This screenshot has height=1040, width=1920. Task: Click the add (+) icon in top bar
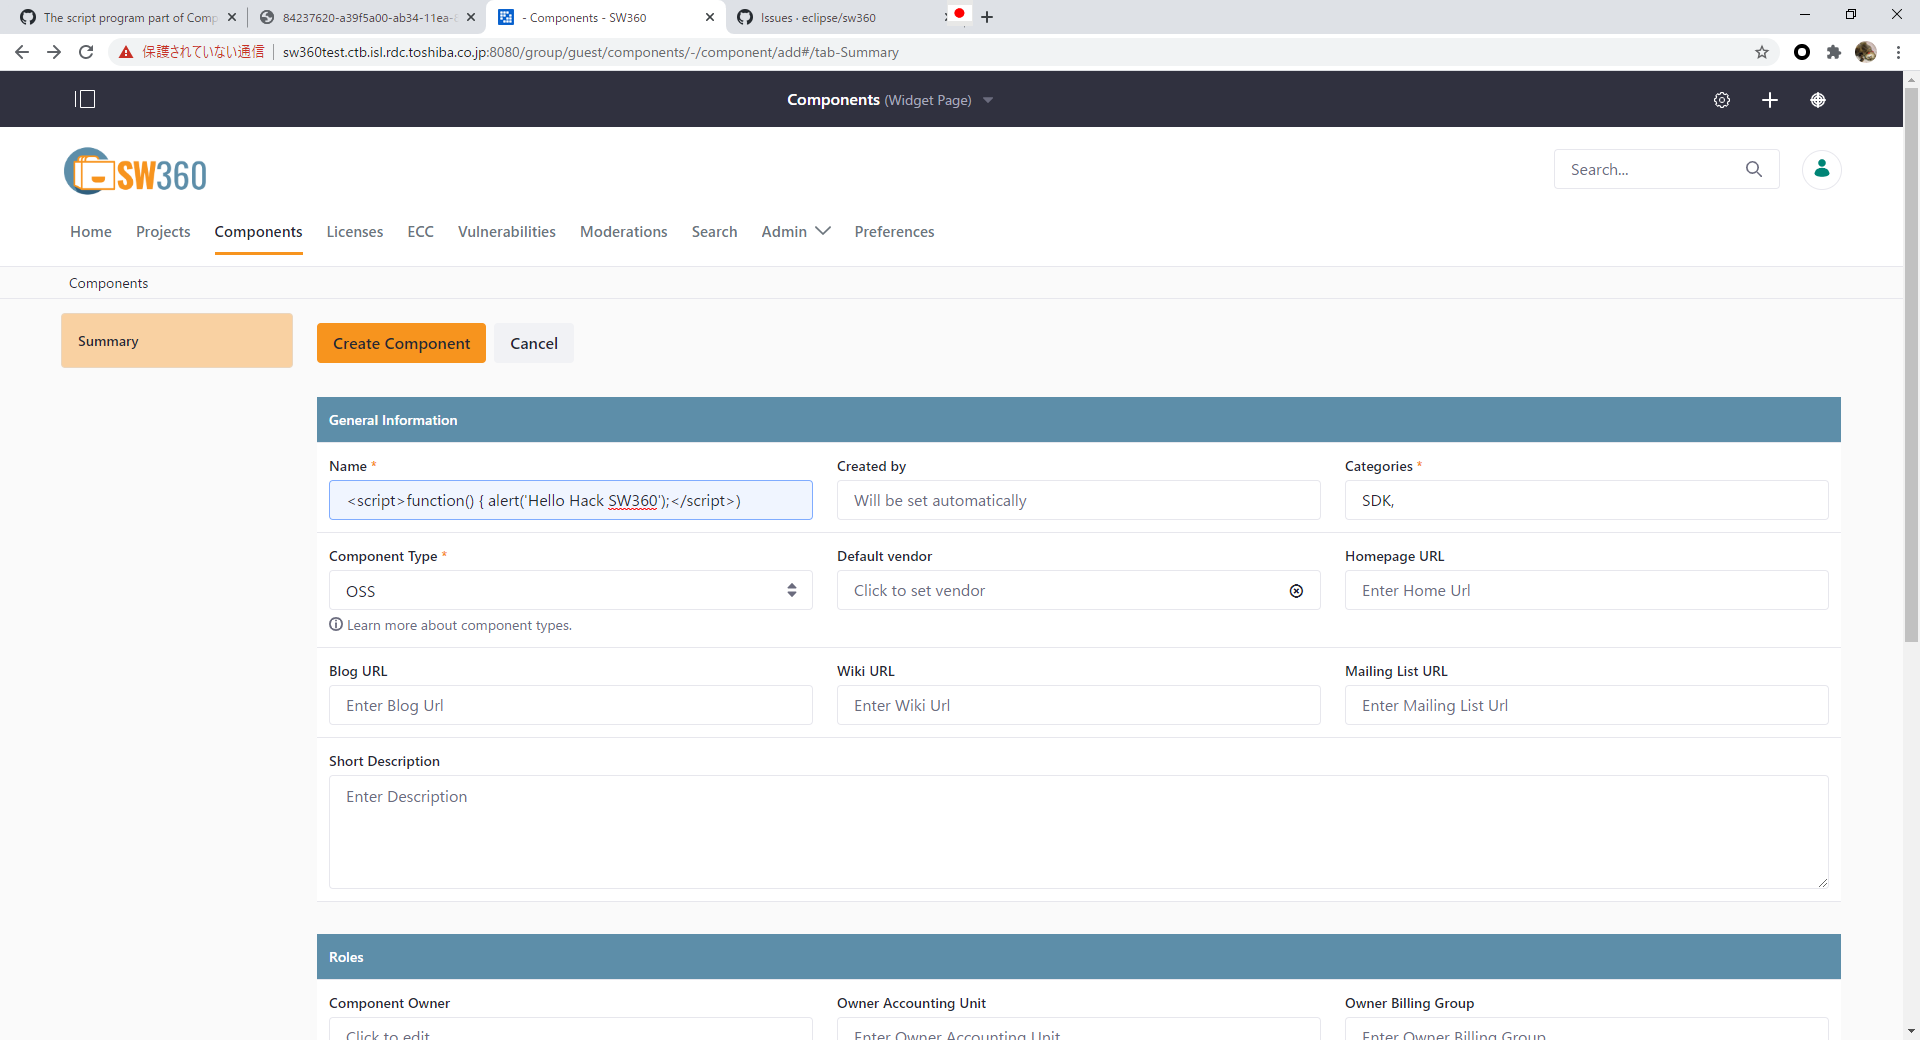coord(1770,99)
